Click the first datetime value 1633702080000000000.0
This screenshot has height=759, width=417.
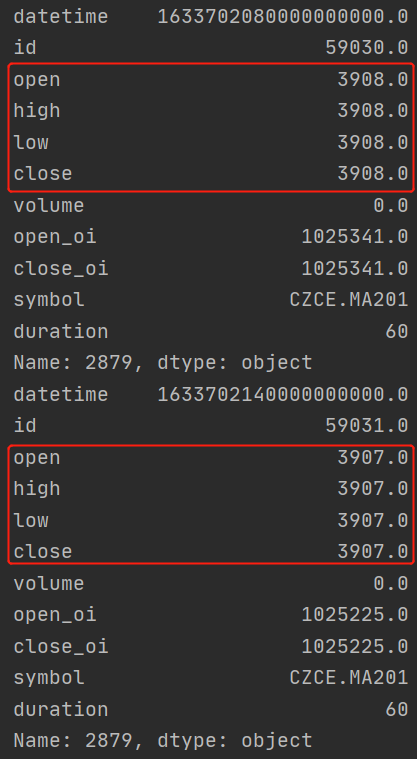click(283, 16)
